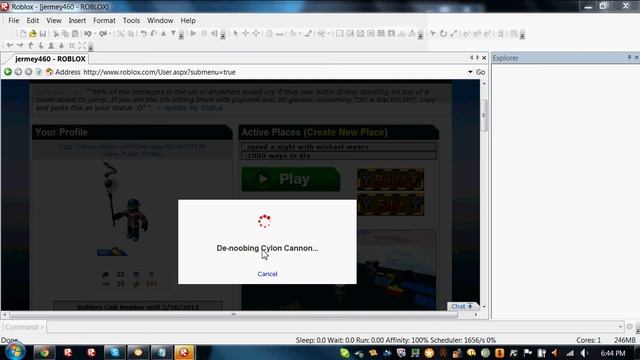The width and height of the screenshot is (640, 360).
Task: Open the Edit menu
Action: pyautogui.click(x=33, y=20)
